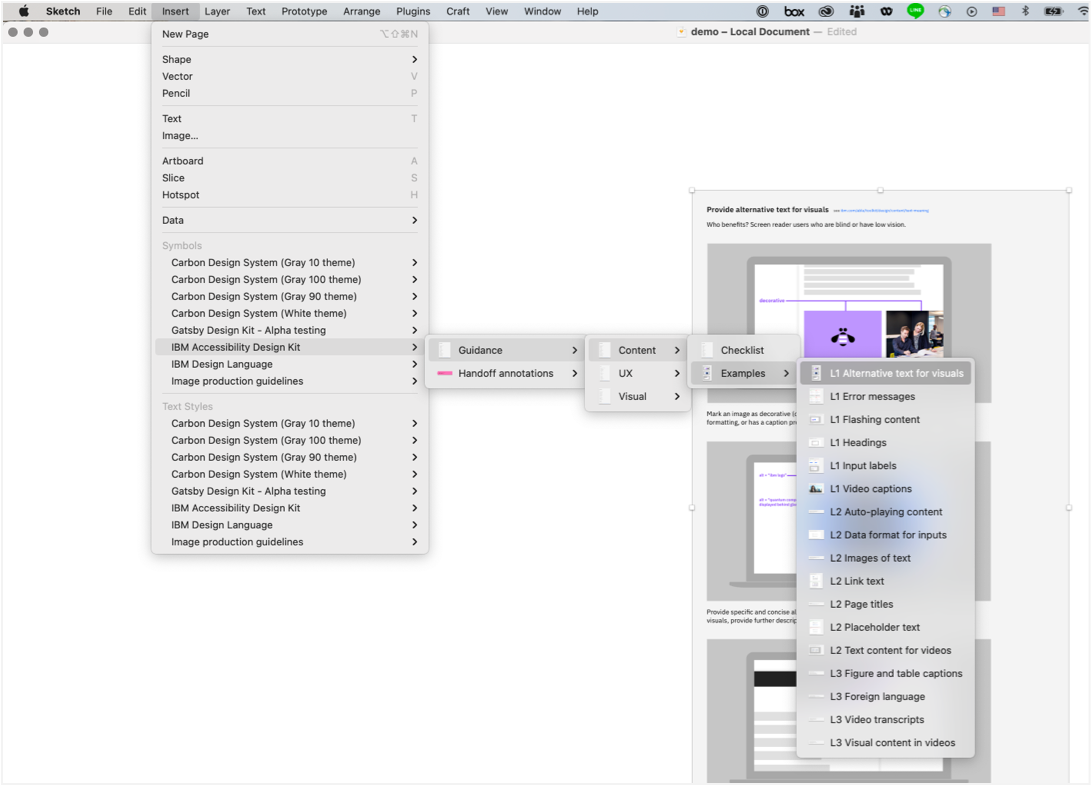Click the Bluetooth status icon
Screen dimensions: 1092x786
tap(1025, 11)
